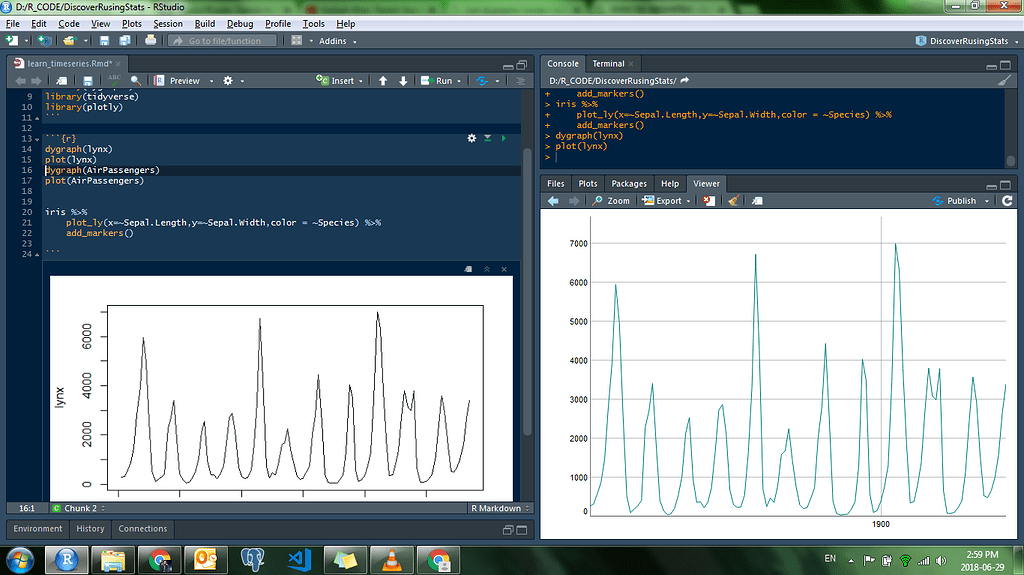Show chunk output in new window
Screen dimensions: 1024x575
click(x=468, y=269)
